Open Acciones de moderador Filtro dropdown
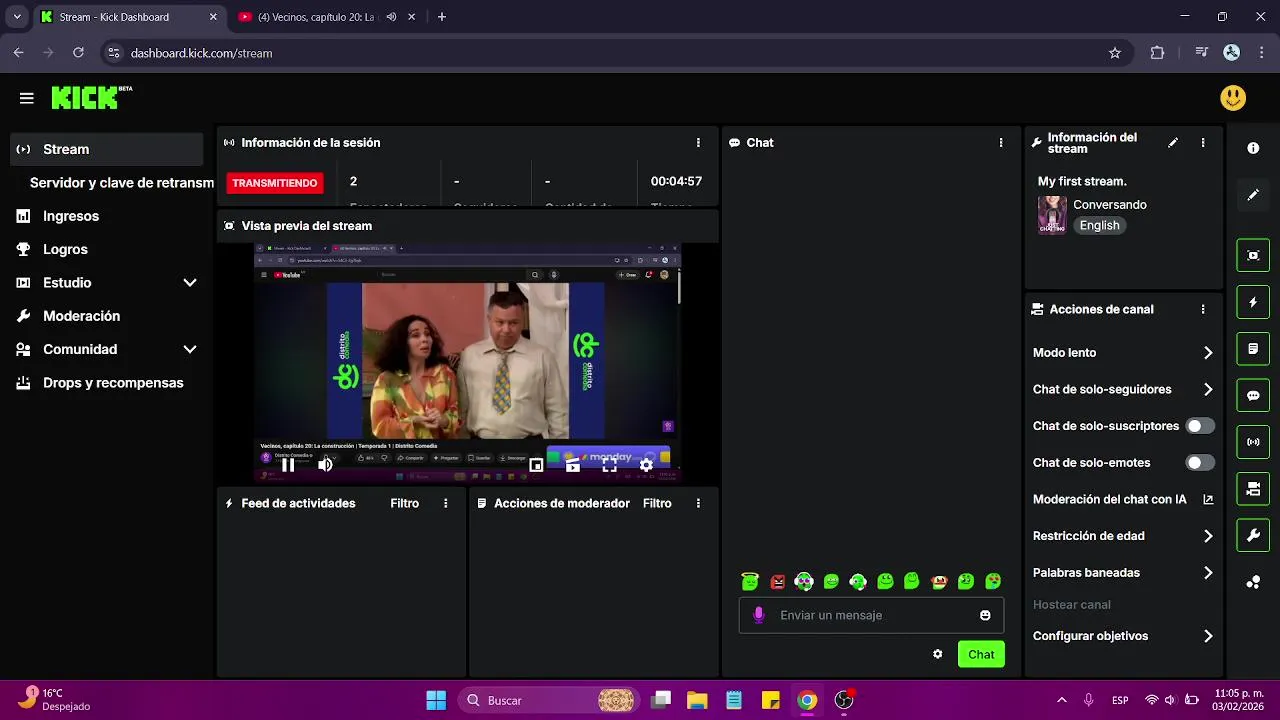This screenshot has height=720, width=1280. coord(657,504)
